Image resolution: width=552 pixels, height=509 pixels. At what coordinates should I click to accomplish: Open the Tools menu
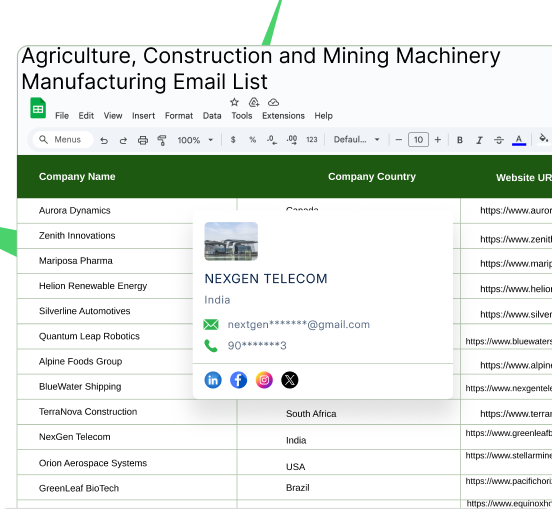pyautogui.click(x=242, y=116)
